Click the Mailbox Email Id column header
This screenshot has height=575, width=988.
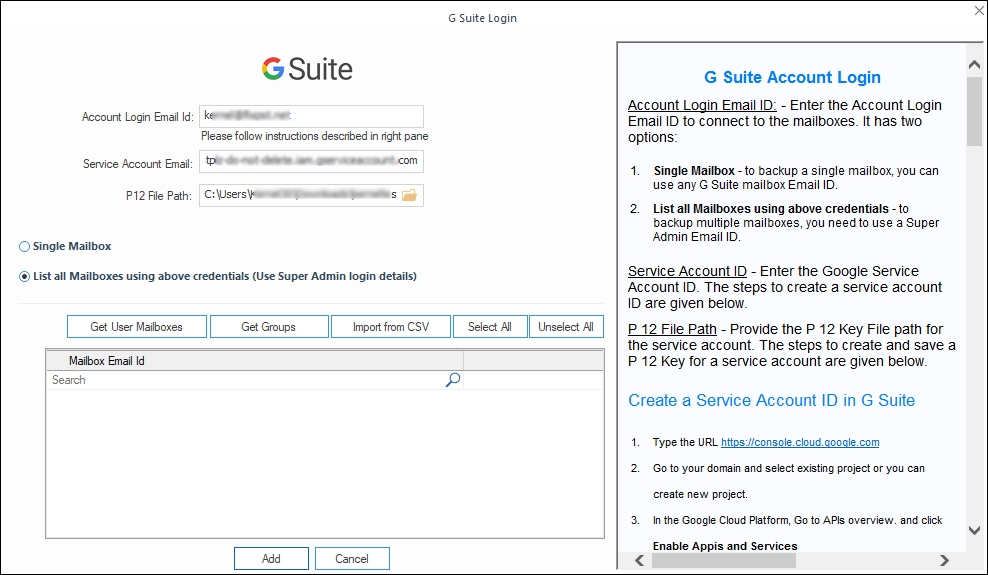point(255,361)
